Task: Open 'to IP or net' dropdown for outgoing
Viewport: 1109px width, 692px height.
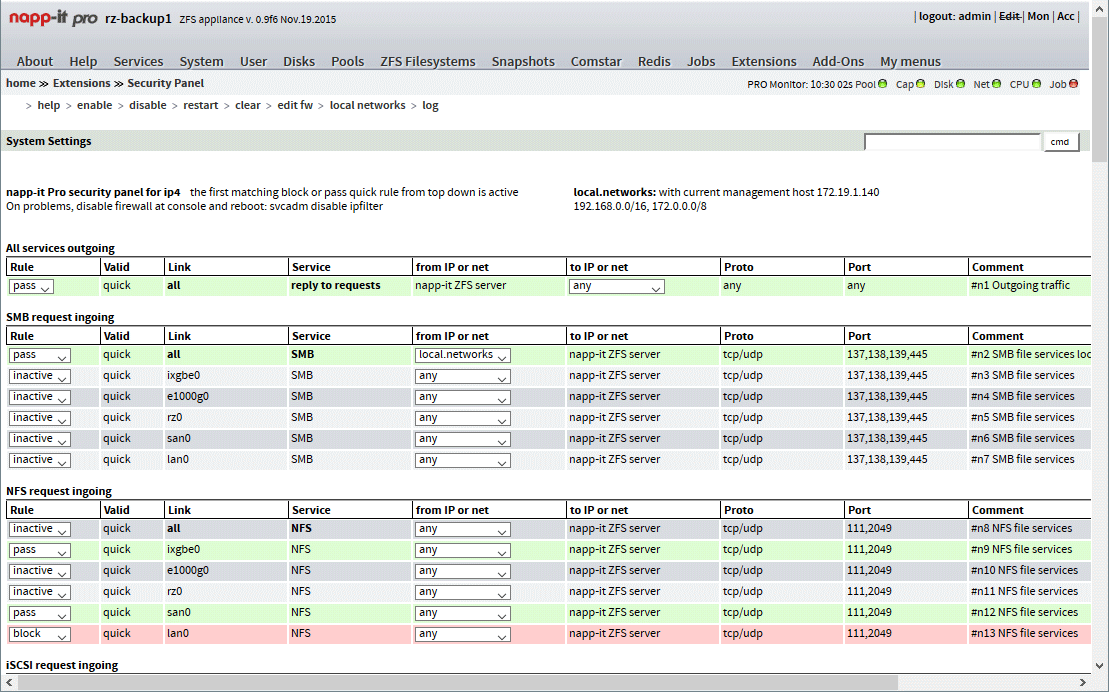Action: pos(617,286)
